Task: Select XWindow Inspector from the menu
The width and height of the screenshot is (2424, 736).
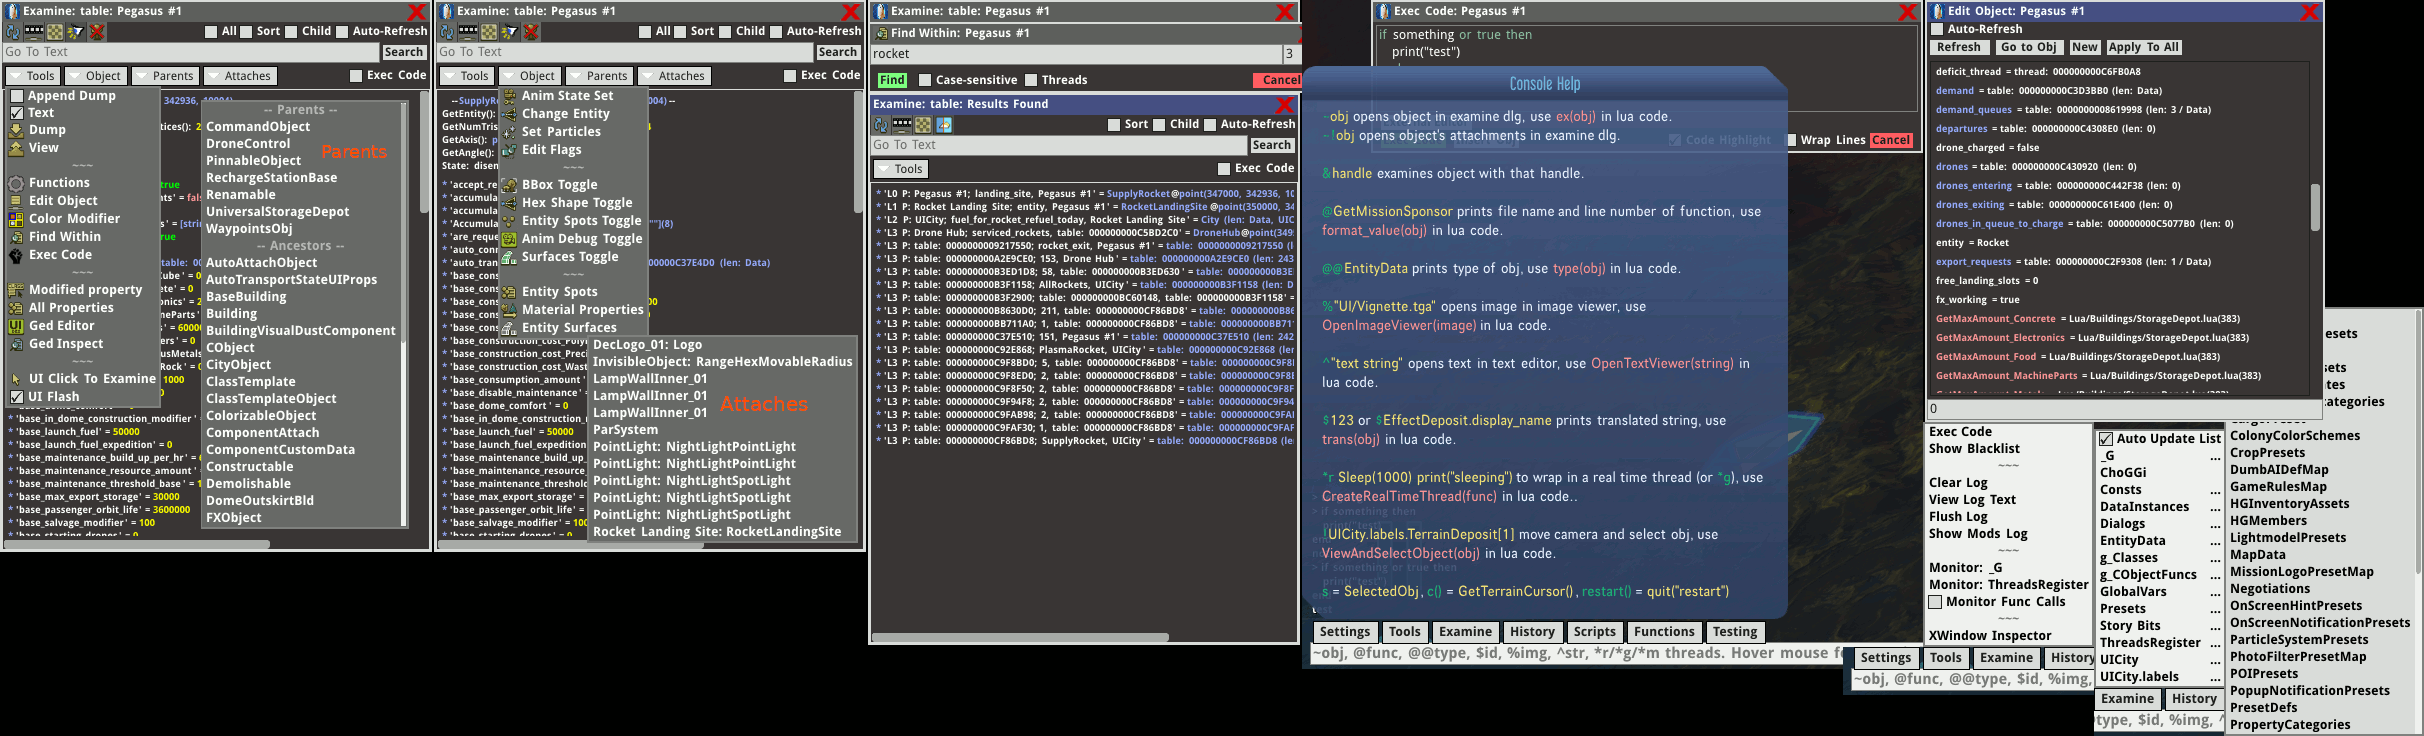Action: (1989, 636)
